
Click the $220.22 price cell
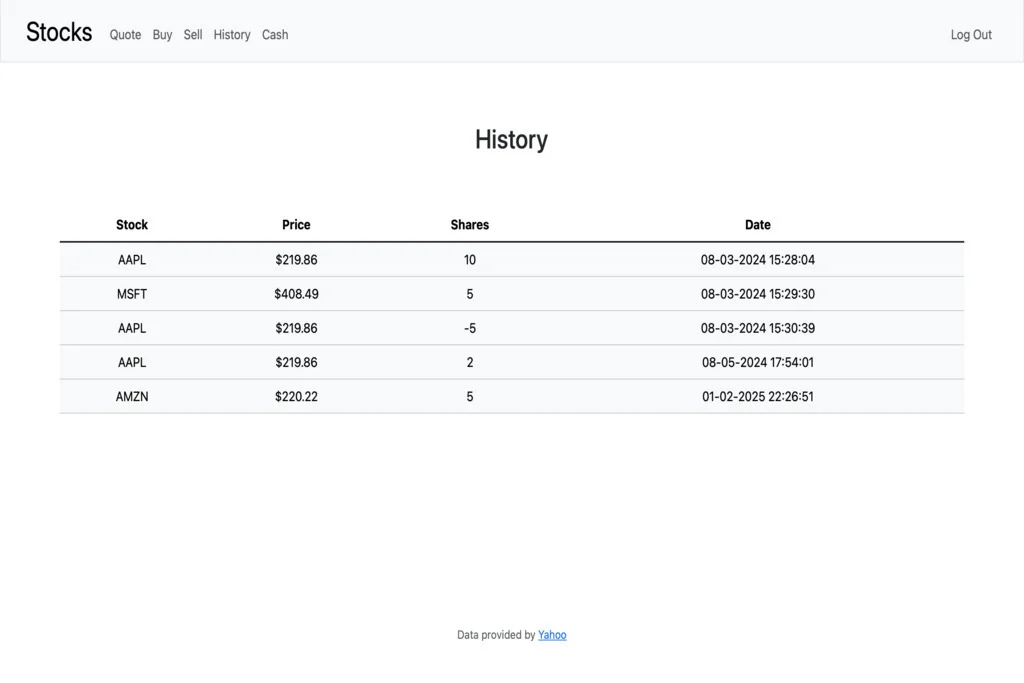pyautogui.click(x=296, y=397)
